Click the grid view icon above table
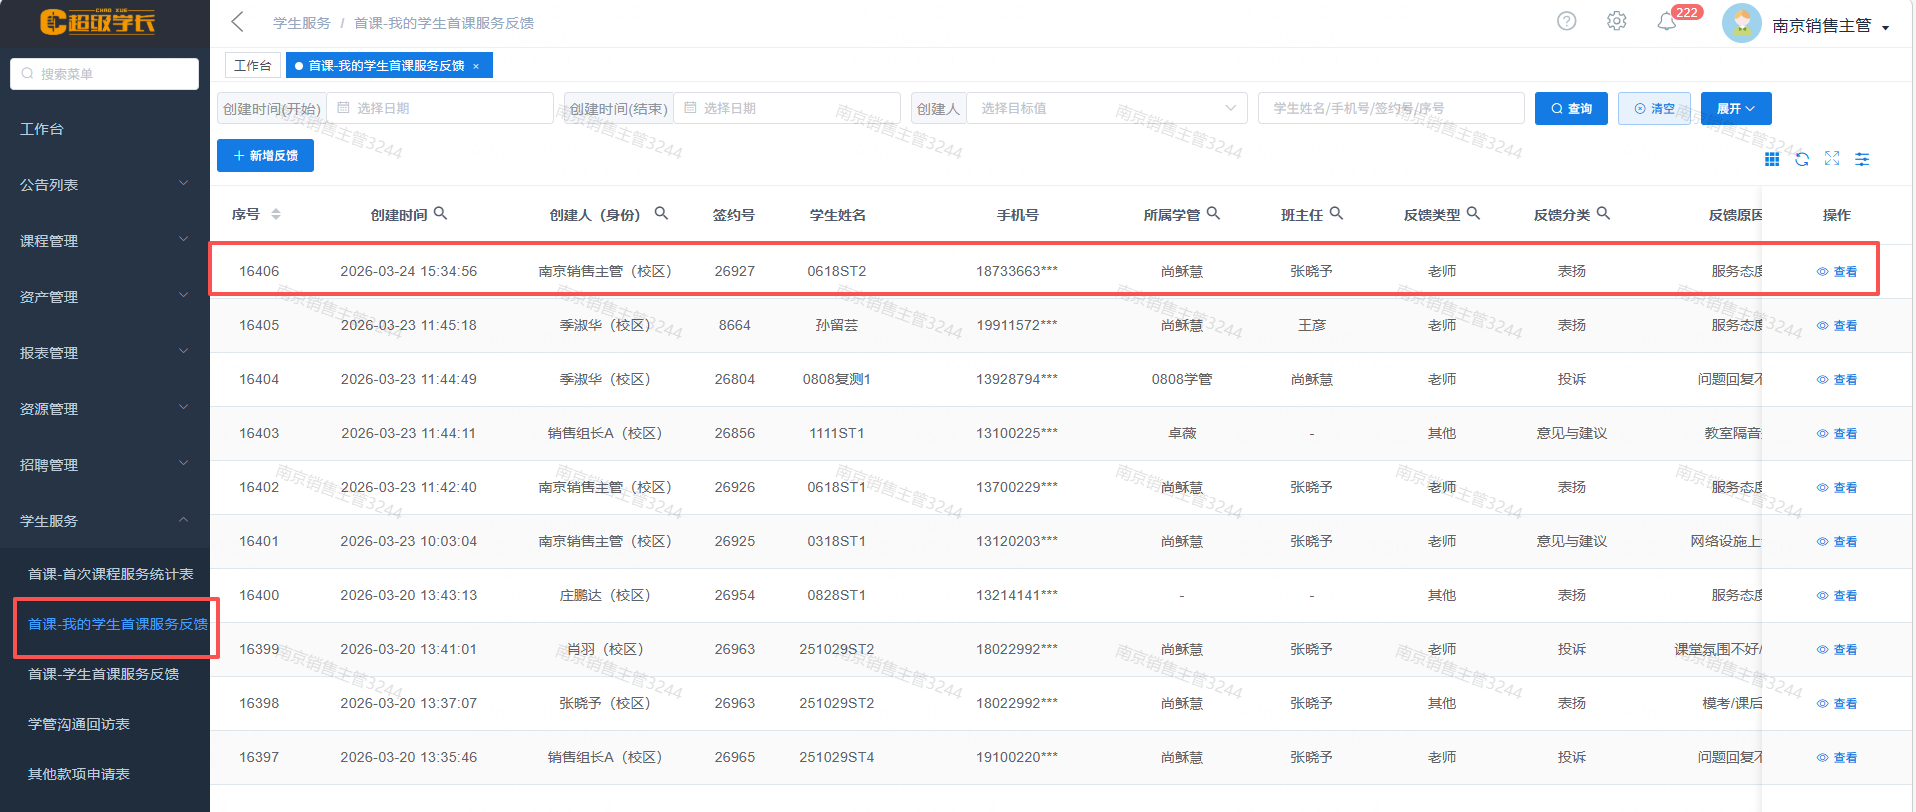 point(1772,159)
